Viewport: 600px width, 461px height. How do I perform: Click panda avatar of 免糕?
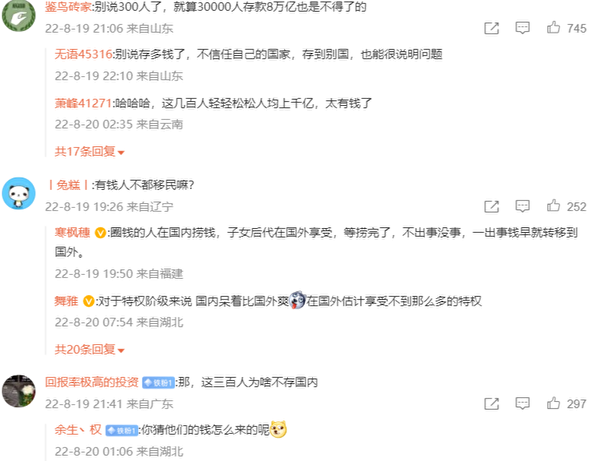coord(19,194)
